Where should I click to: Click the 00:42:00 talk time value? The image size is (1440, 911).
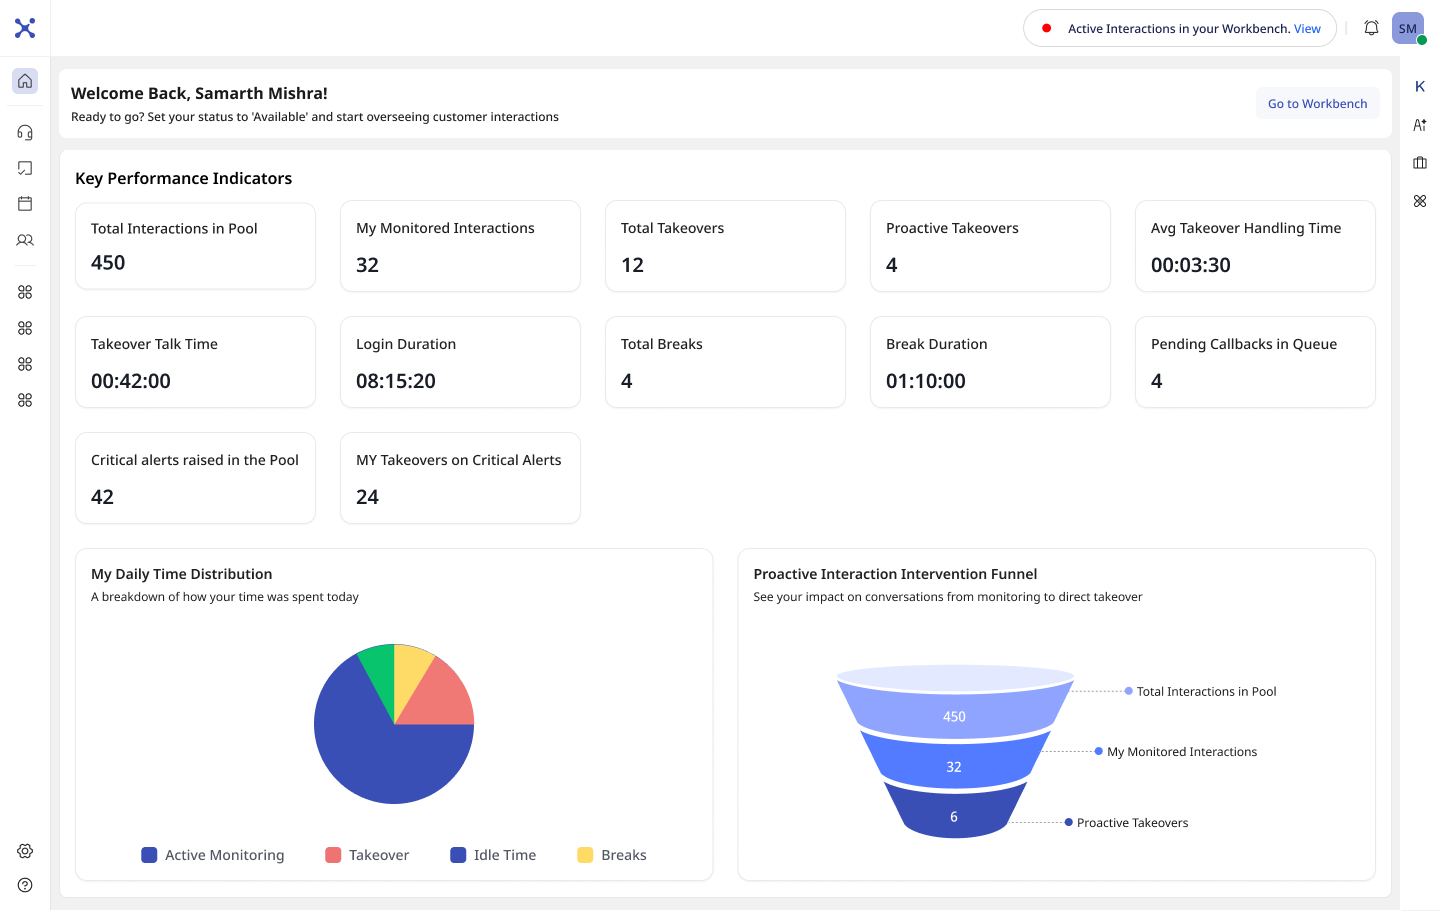click(x=131, y=381)
